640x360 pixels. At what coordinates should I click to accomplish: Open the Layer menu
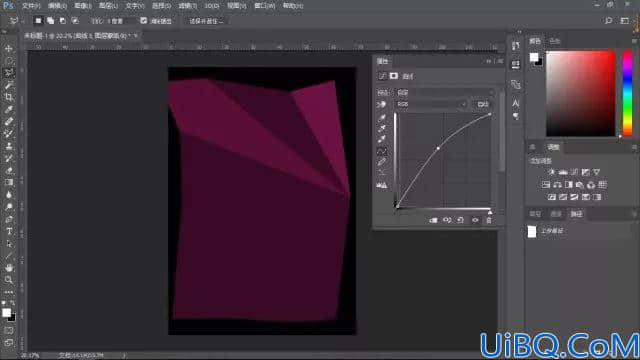[109, 6]
